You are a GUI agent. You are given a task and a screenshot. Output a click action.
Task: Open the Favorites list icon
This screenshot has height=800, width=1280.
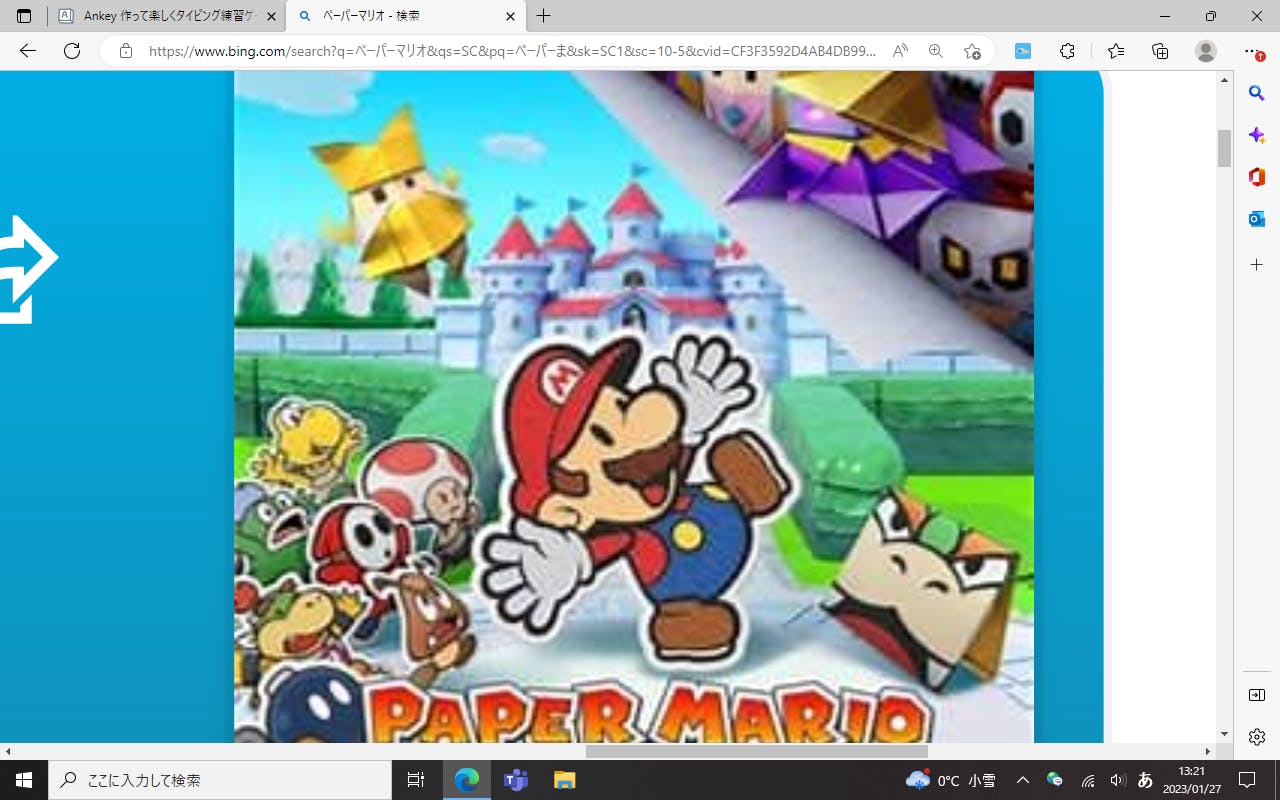(x=1116, y=51)
